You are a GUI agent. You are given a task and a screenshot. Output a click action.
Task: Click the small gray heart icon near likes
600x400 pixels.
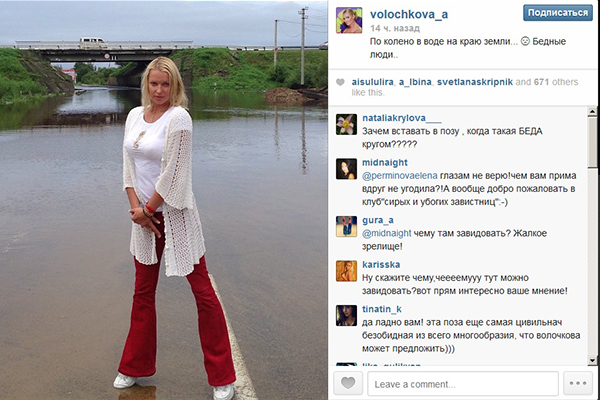coord(340,82)
